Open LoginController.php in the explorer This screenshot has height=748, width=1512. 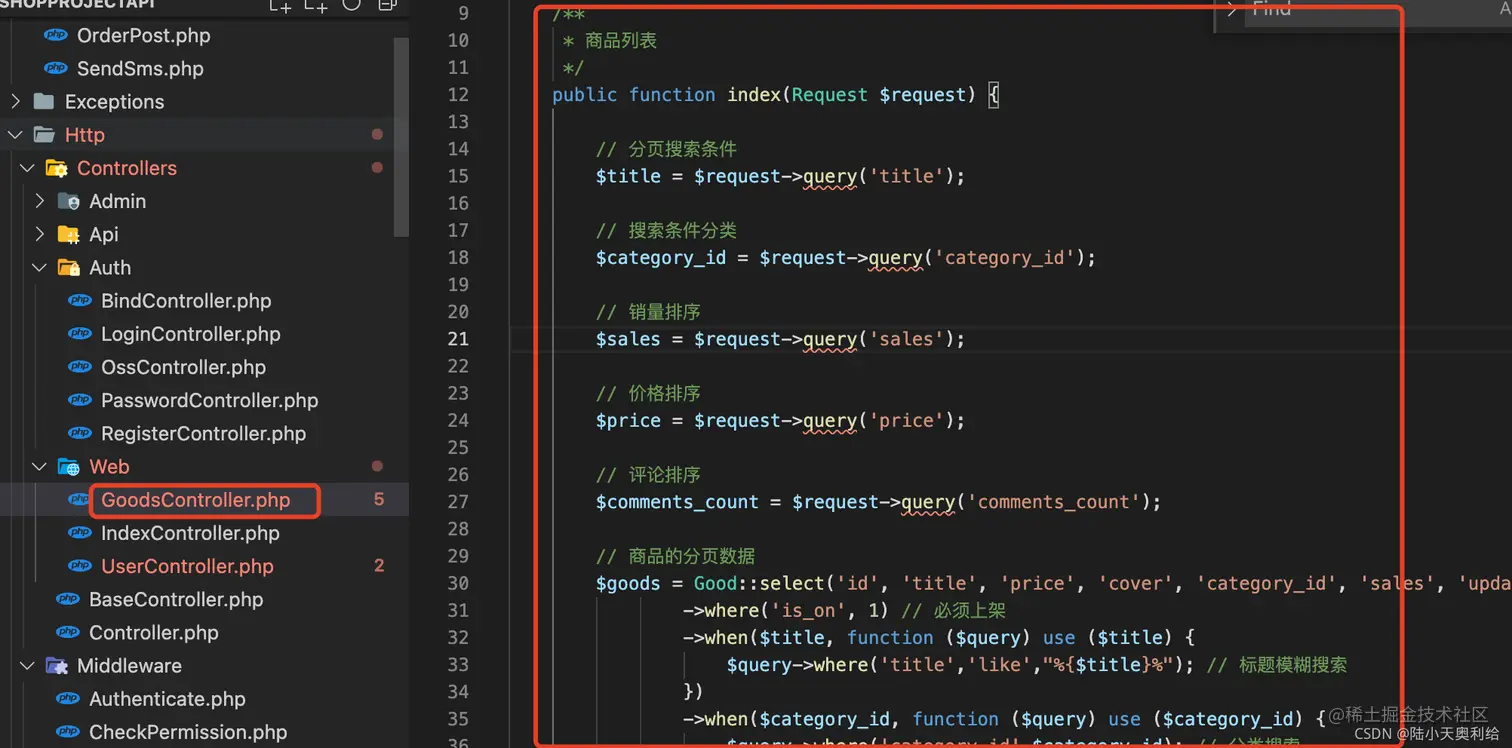[190, 334]
